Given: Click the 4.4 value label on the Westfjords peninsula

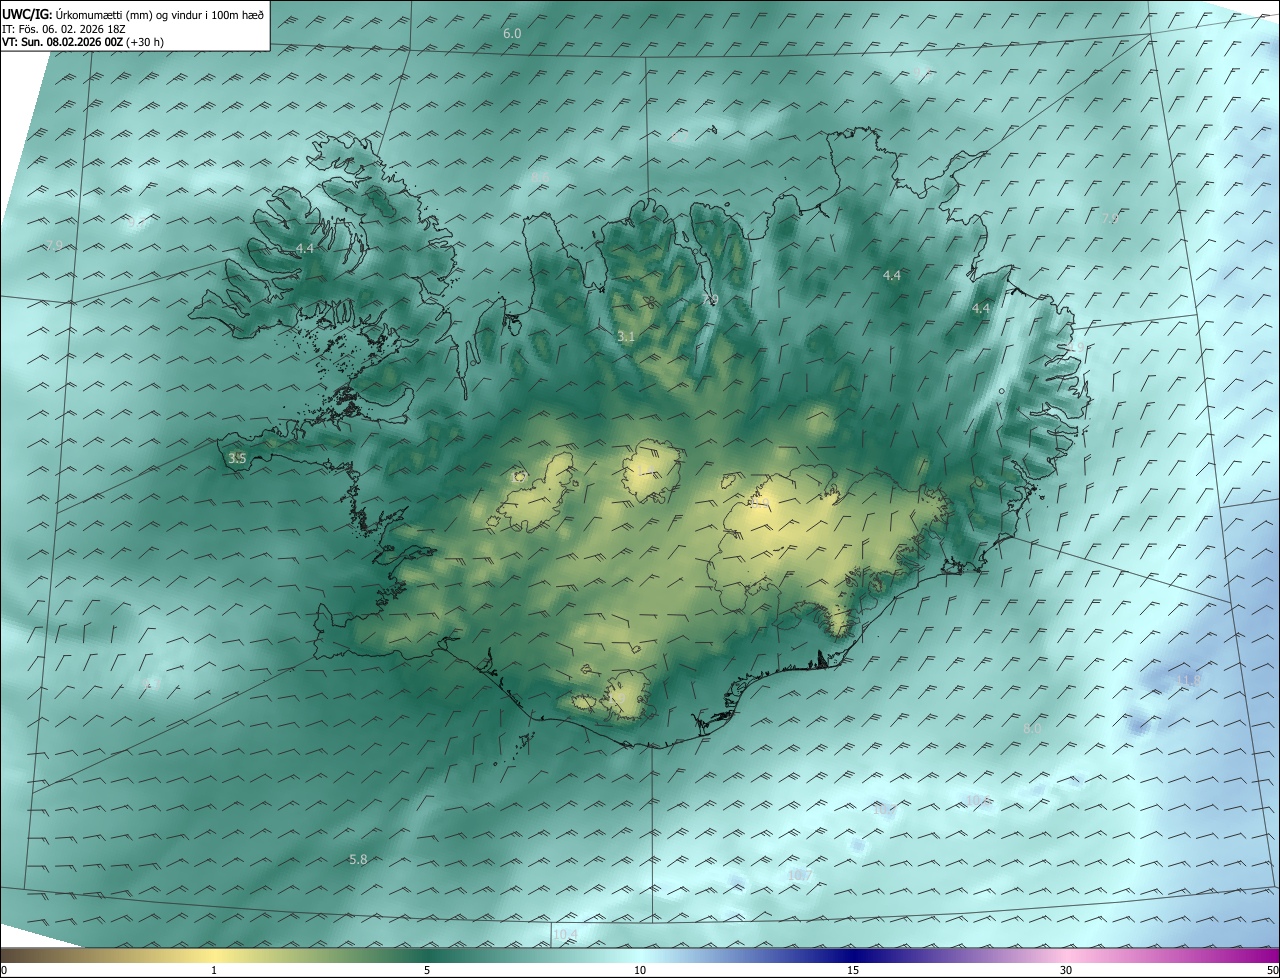Looking at the screenshot, I should (x=305, y=248).
